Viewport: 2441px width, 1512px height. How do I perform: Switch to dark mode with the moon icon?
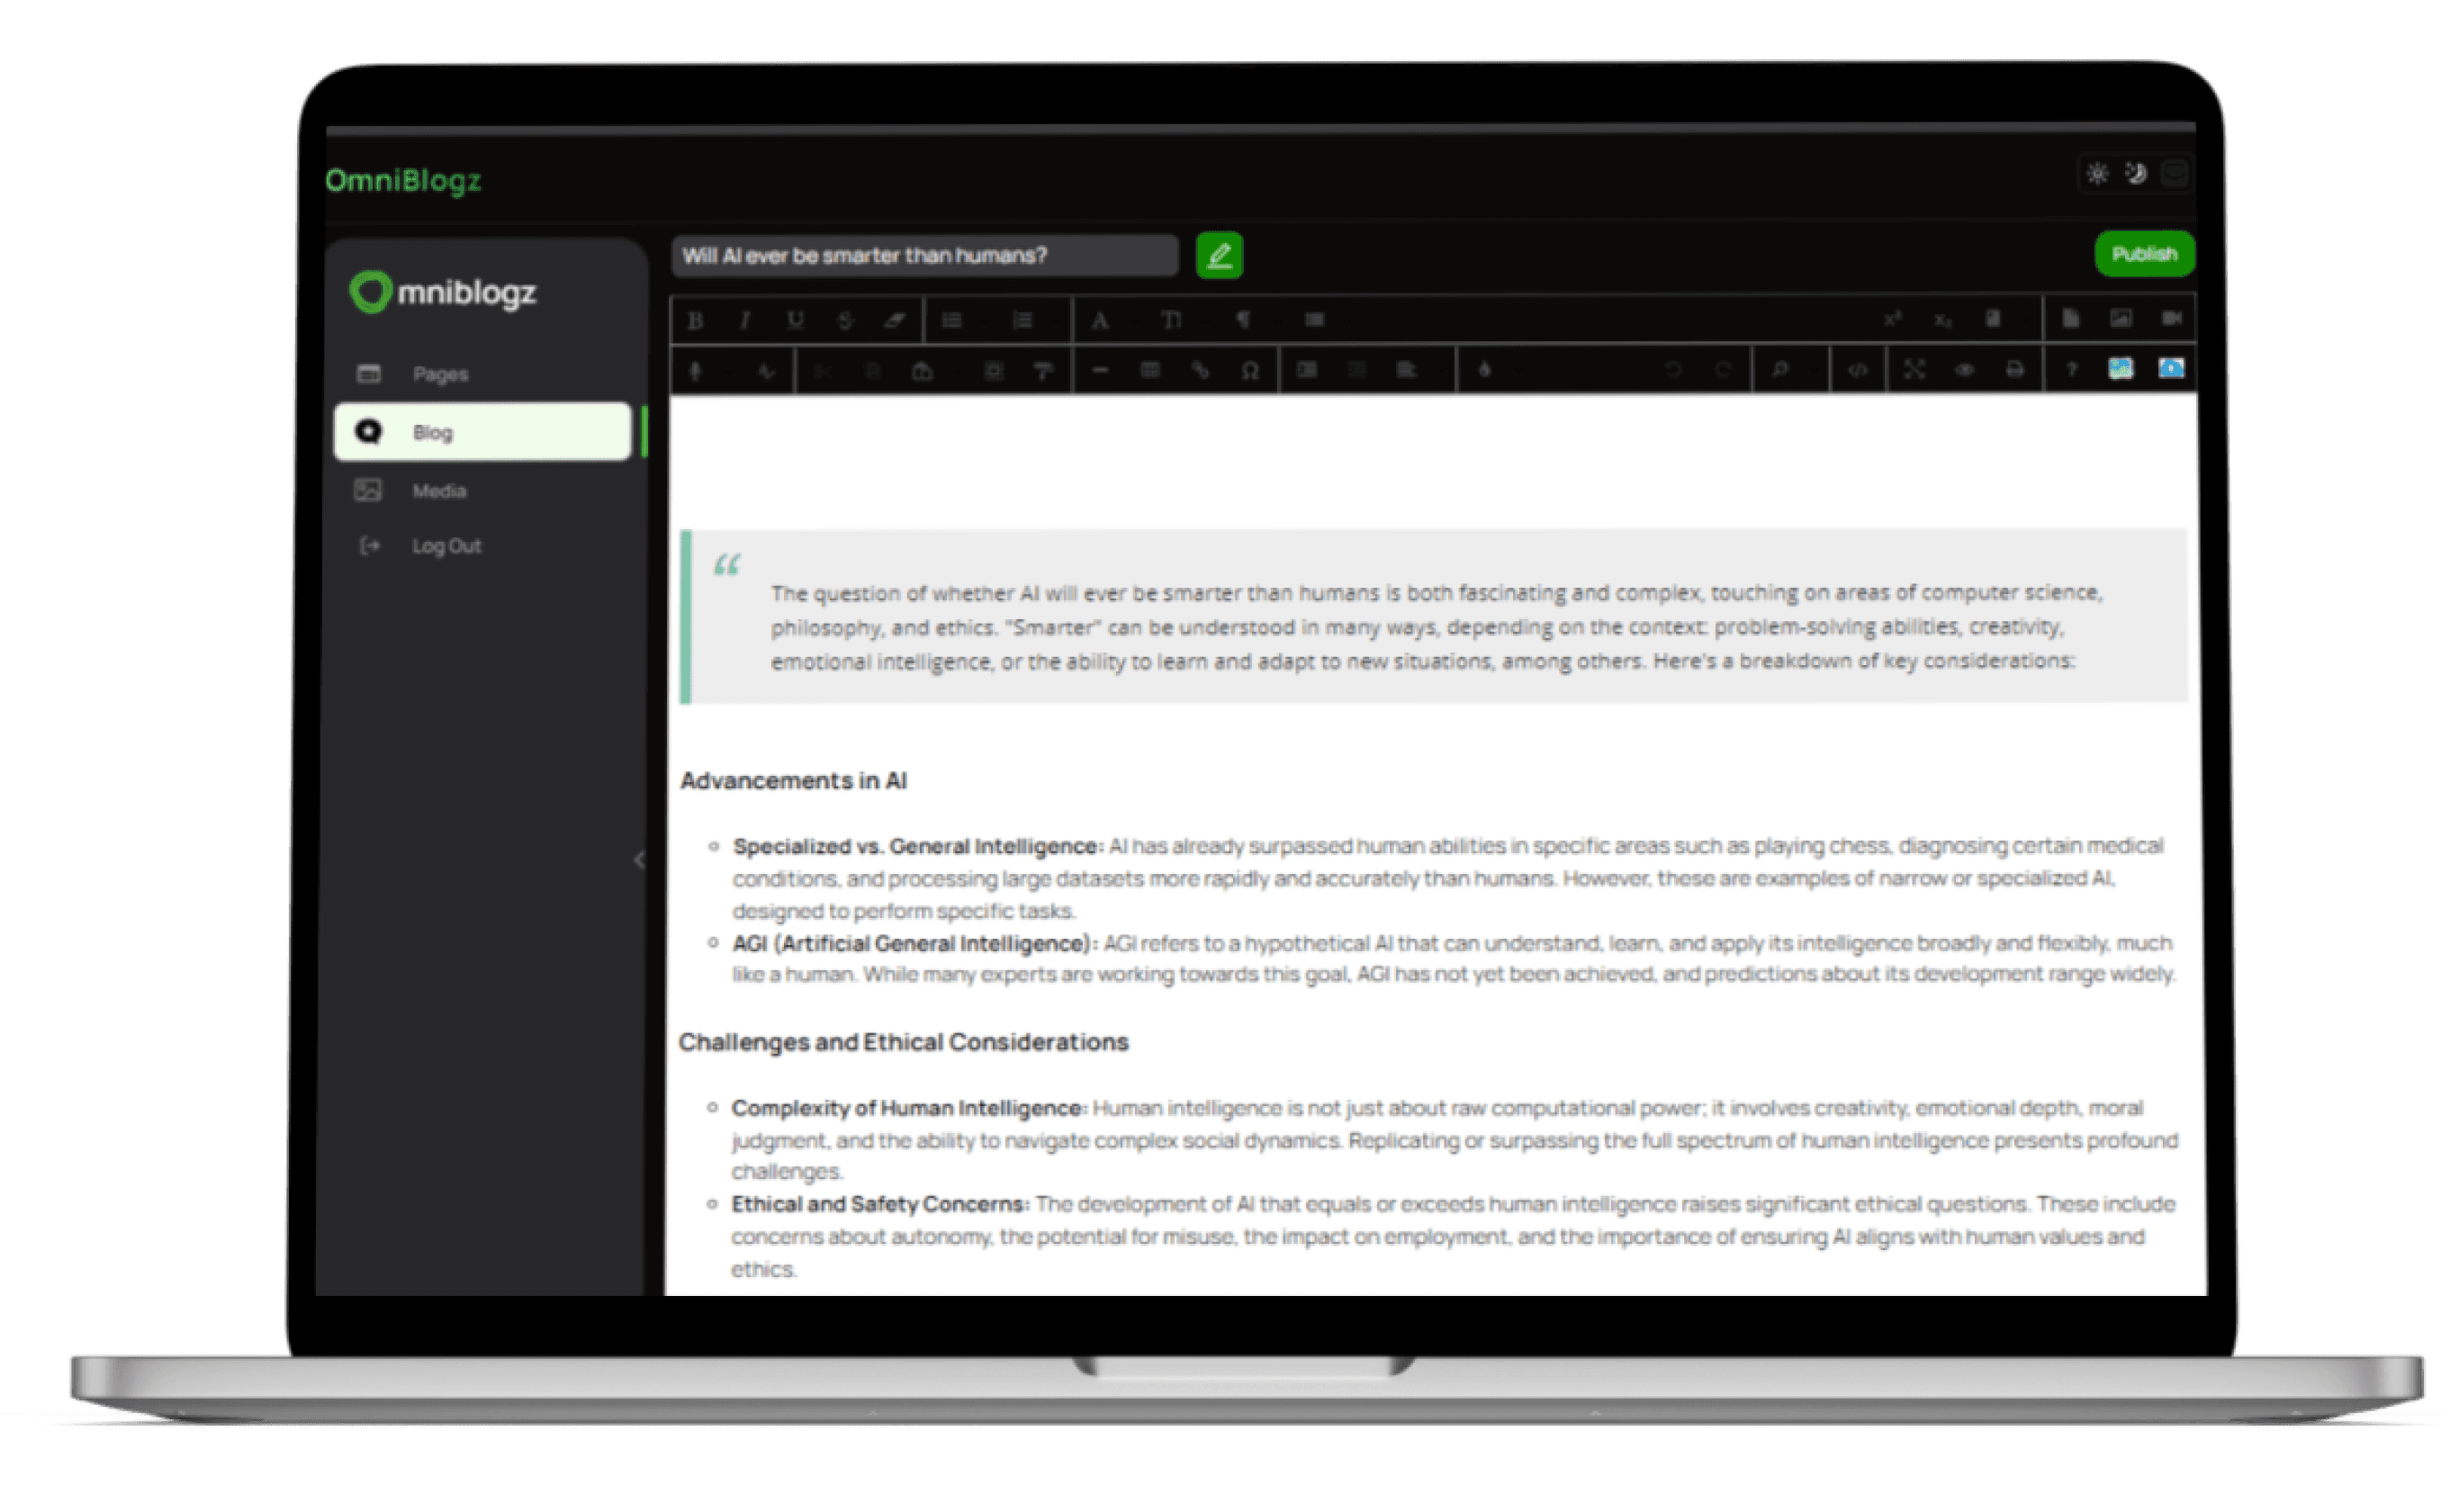pyautogui.click(x=2136, y=174)
